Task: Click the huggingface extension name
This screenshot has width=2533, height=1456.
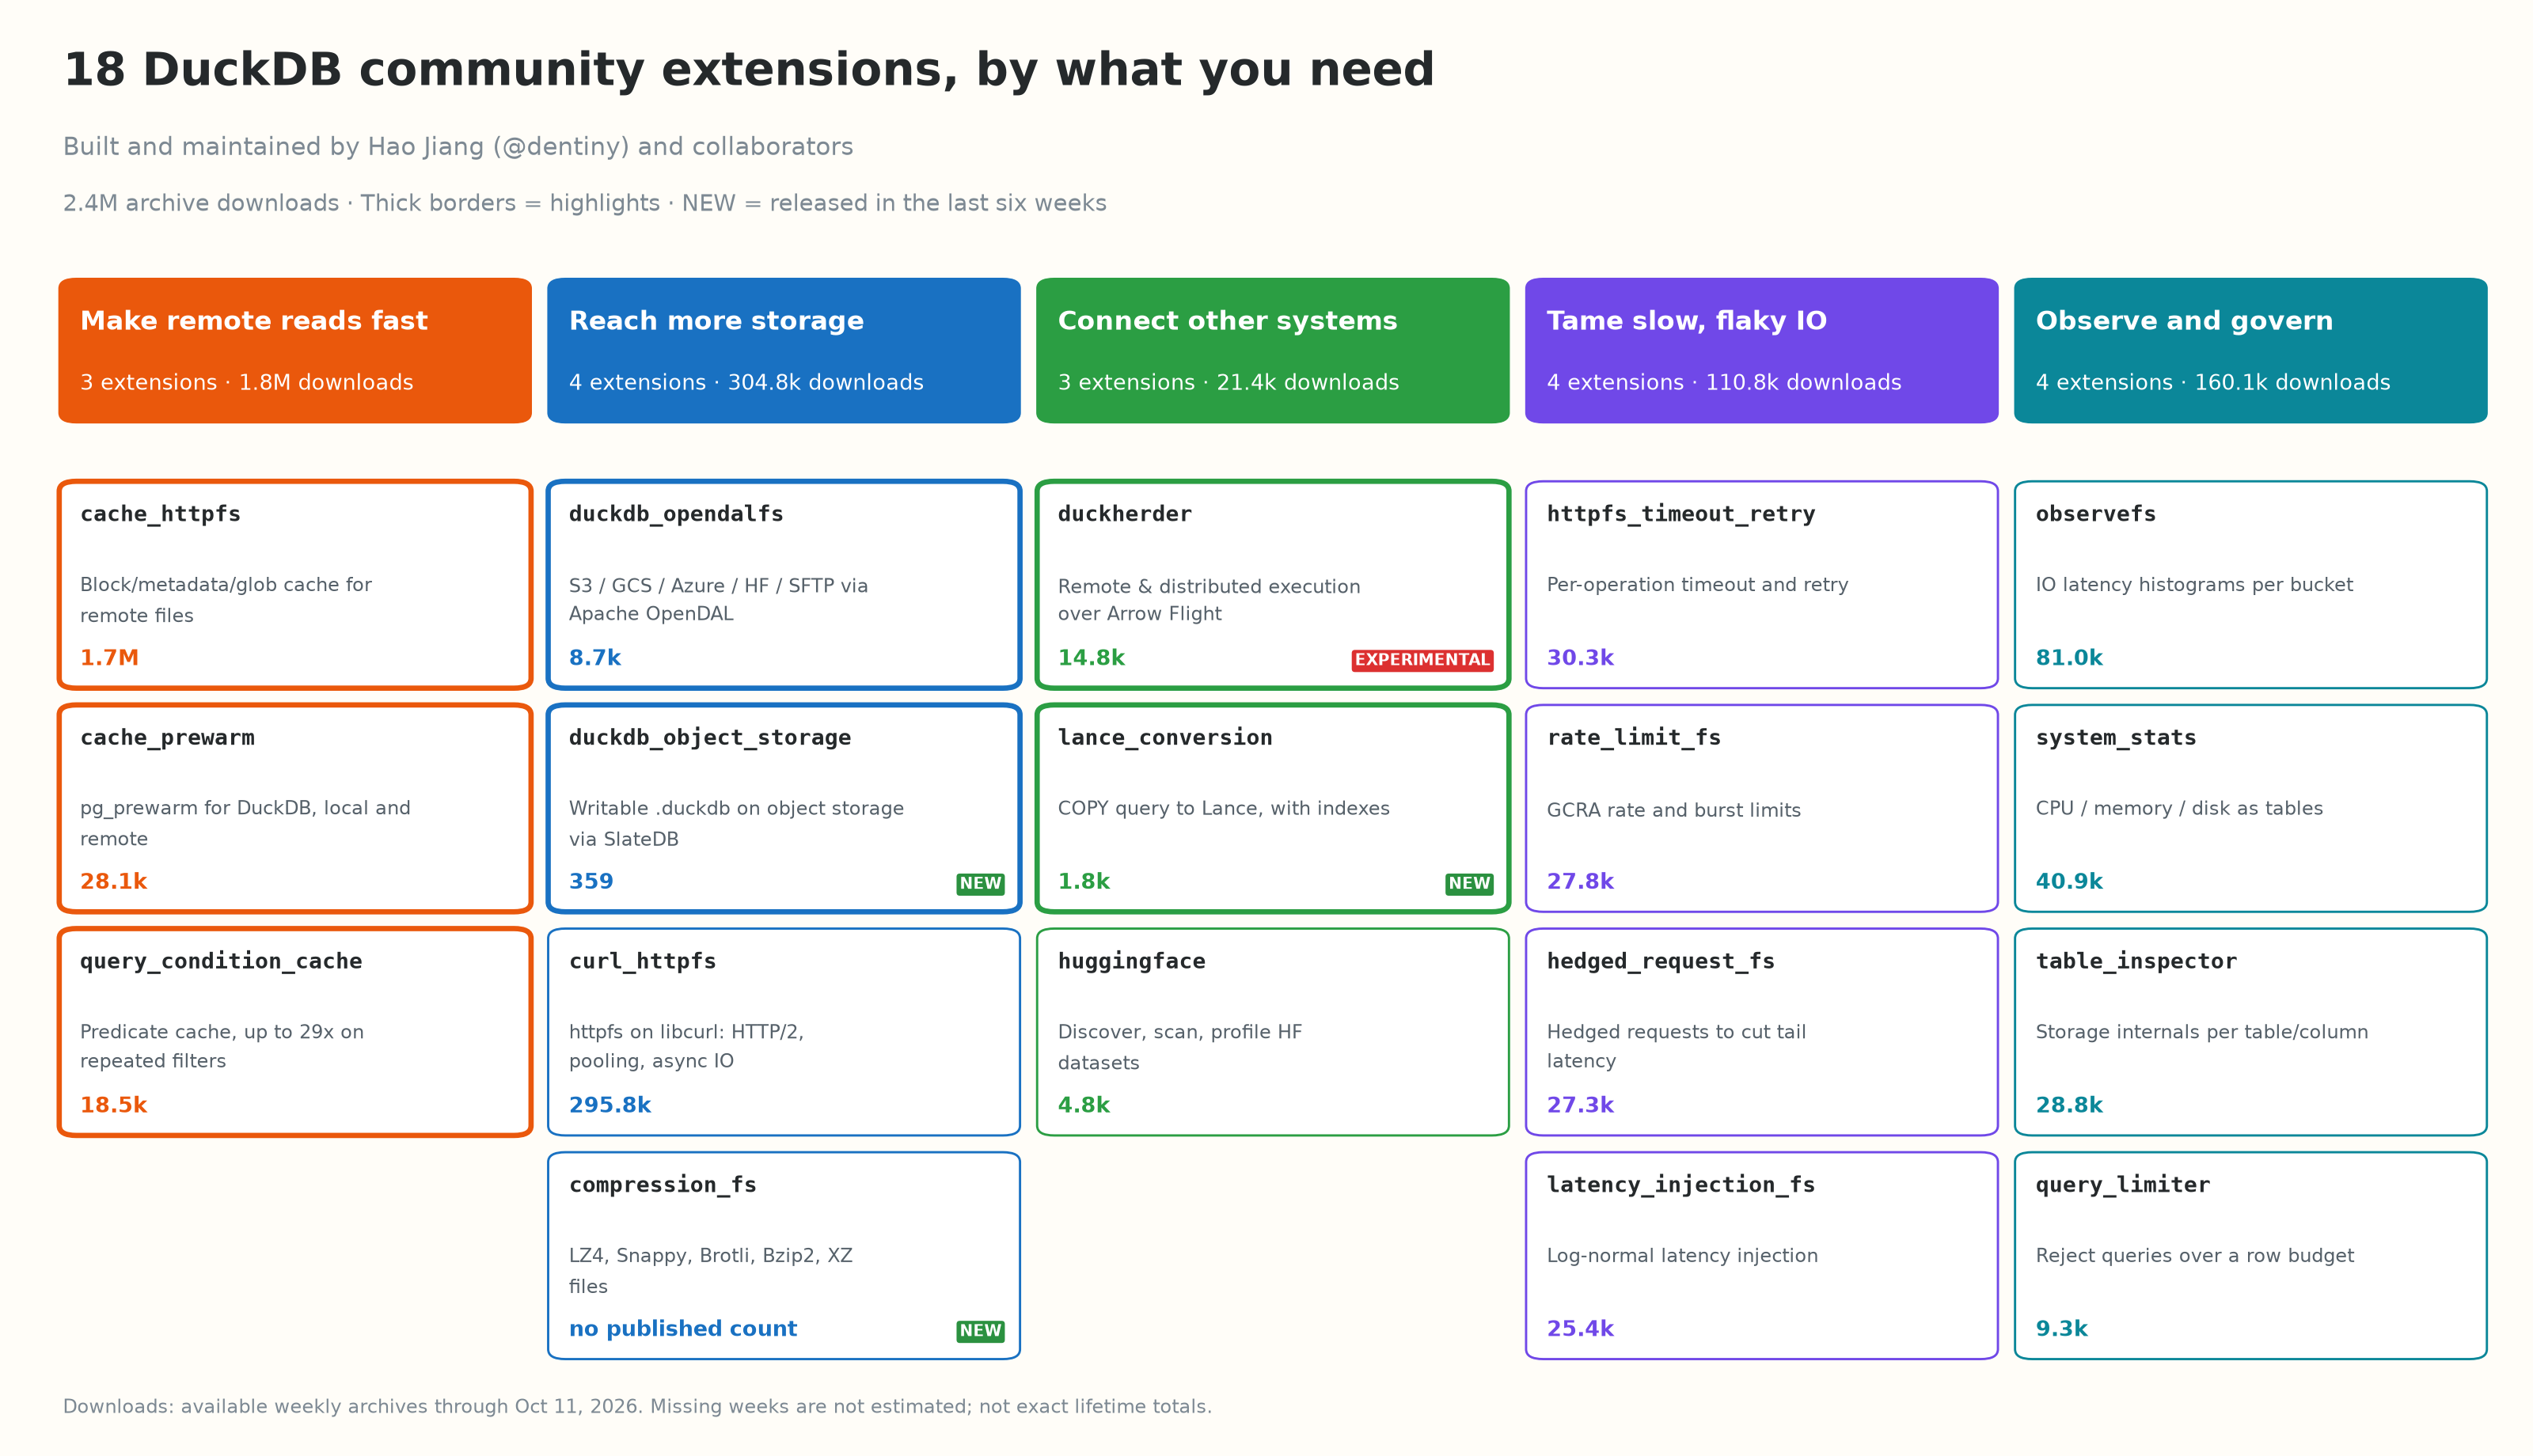Action: pyautogui.click(x=1132, y=962)
